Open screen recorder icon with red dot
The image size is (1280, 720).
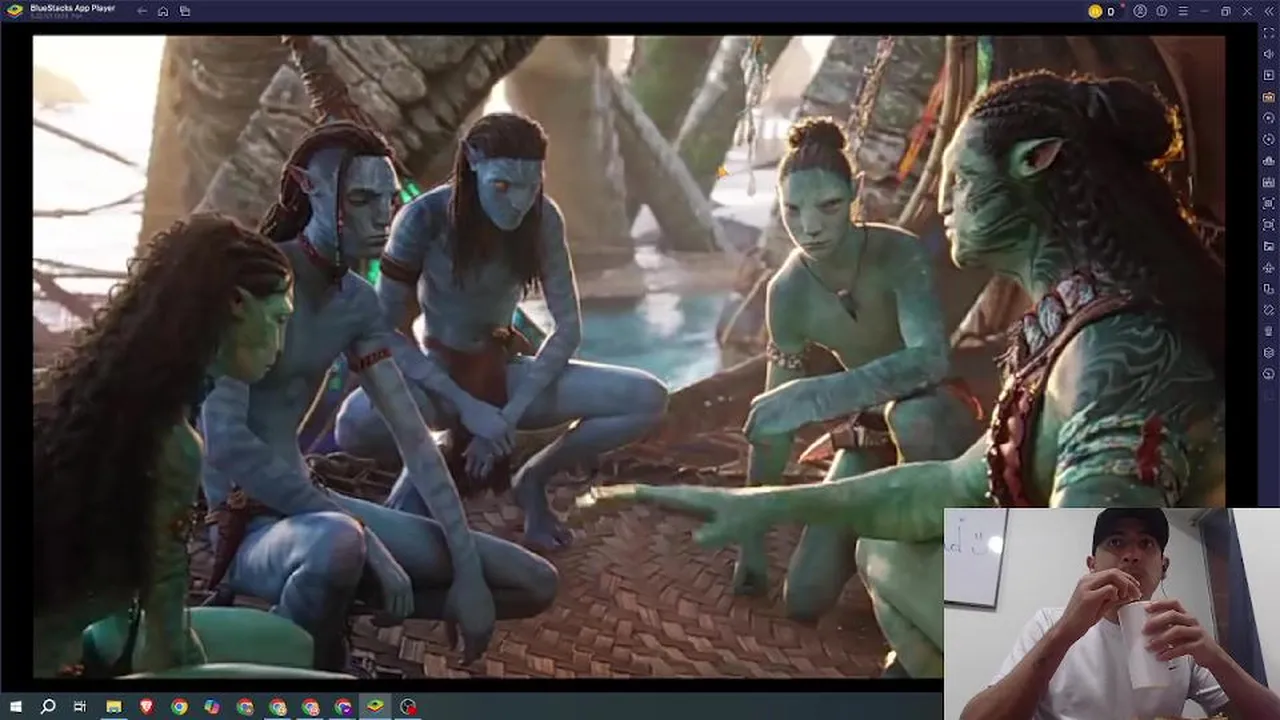408,707
